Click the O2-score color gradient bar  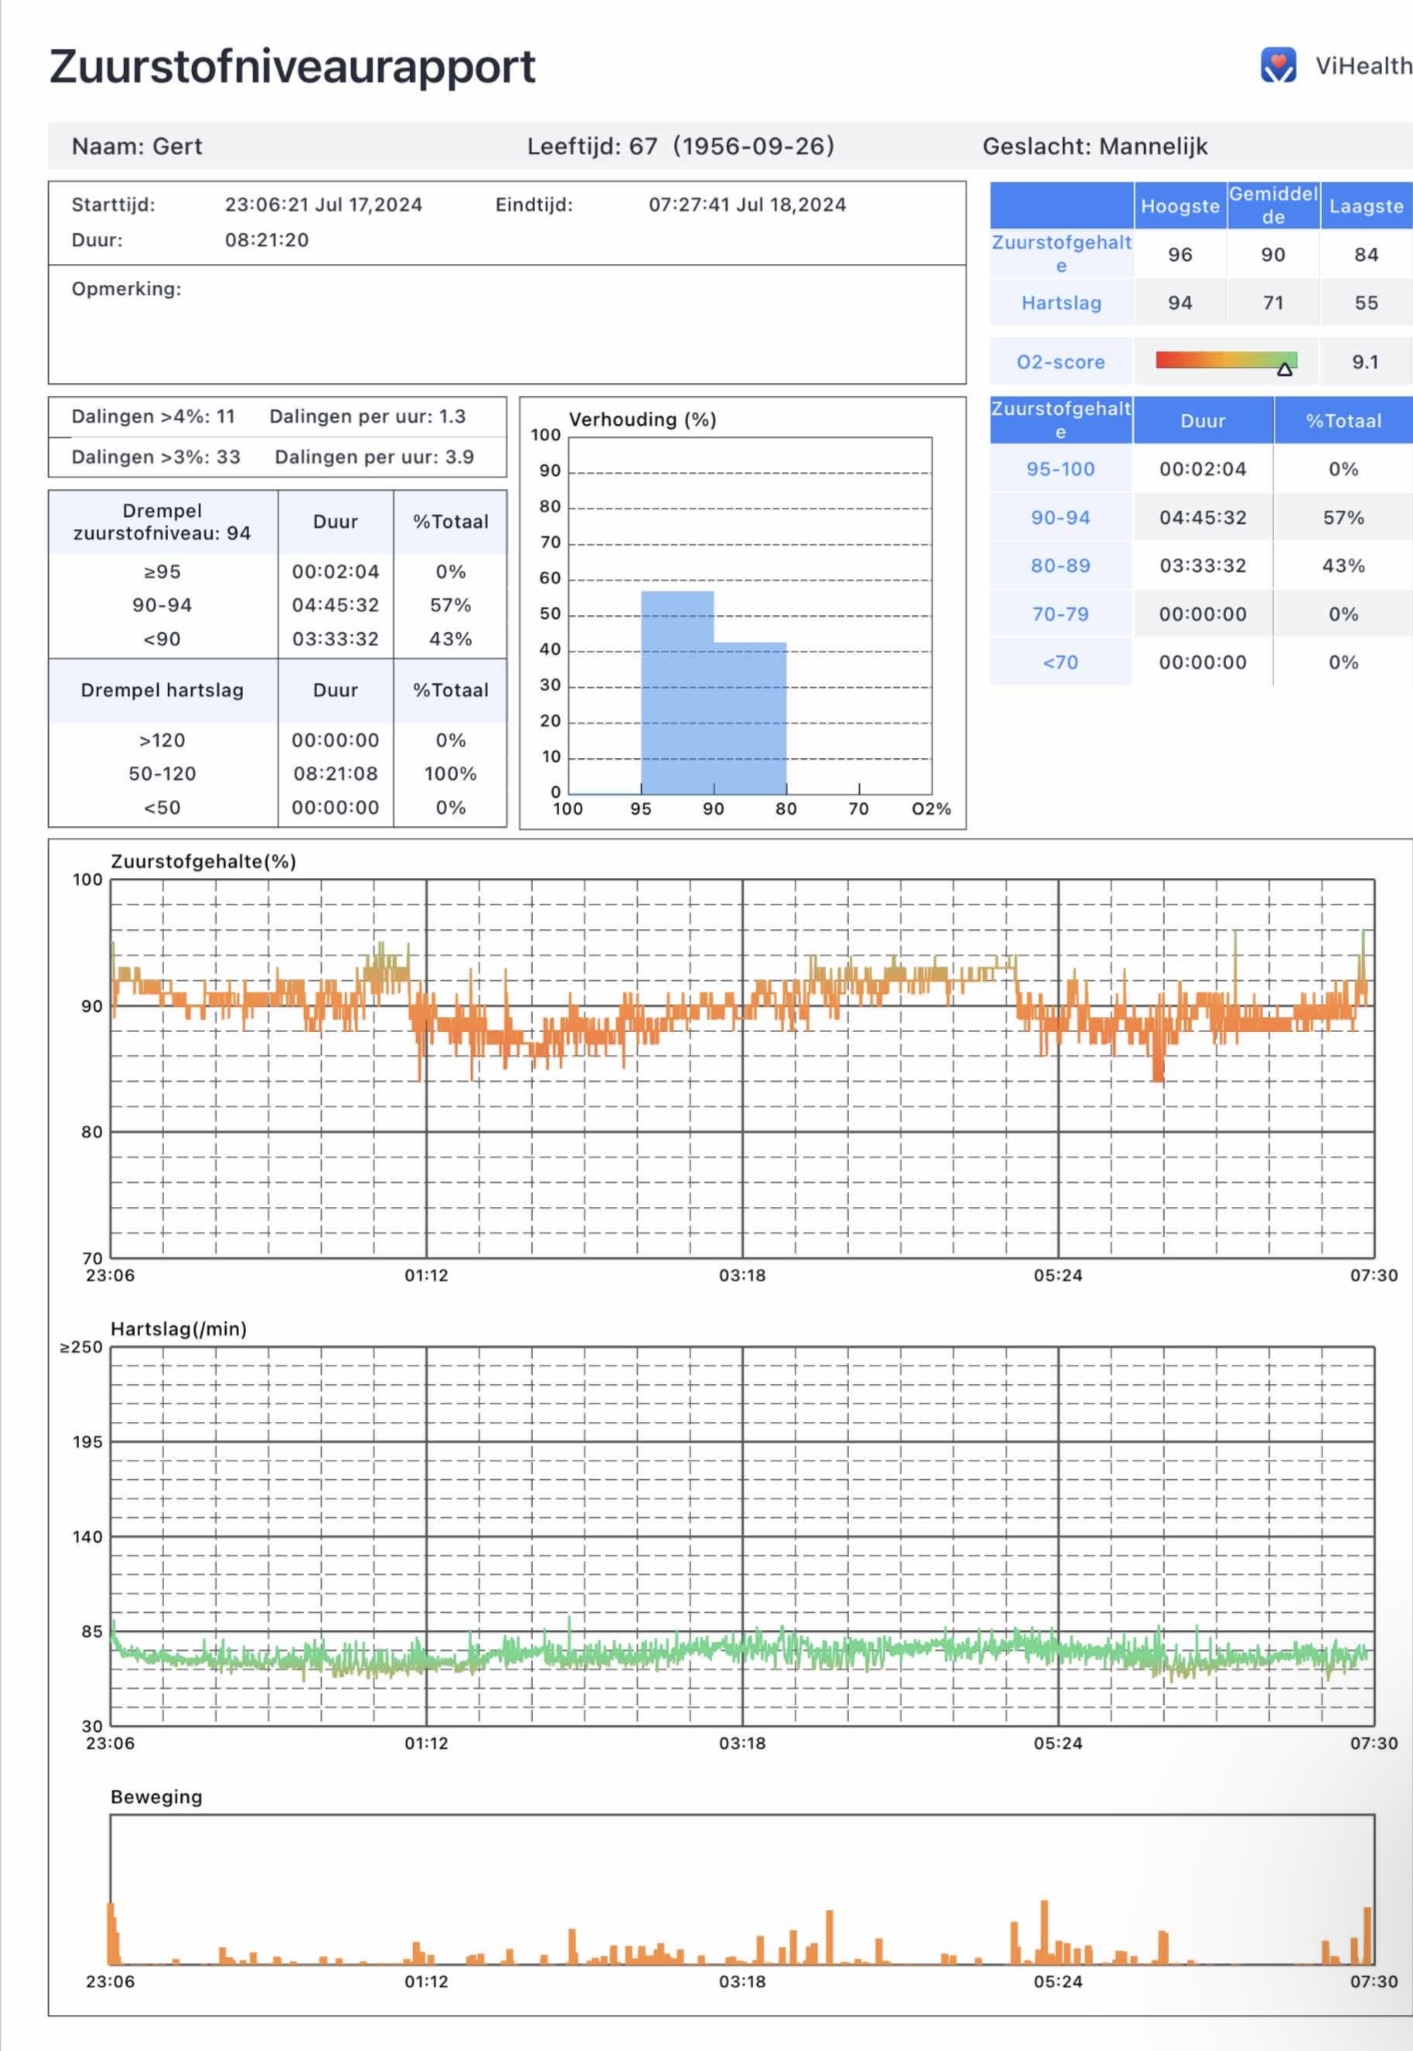(1225, 359)
